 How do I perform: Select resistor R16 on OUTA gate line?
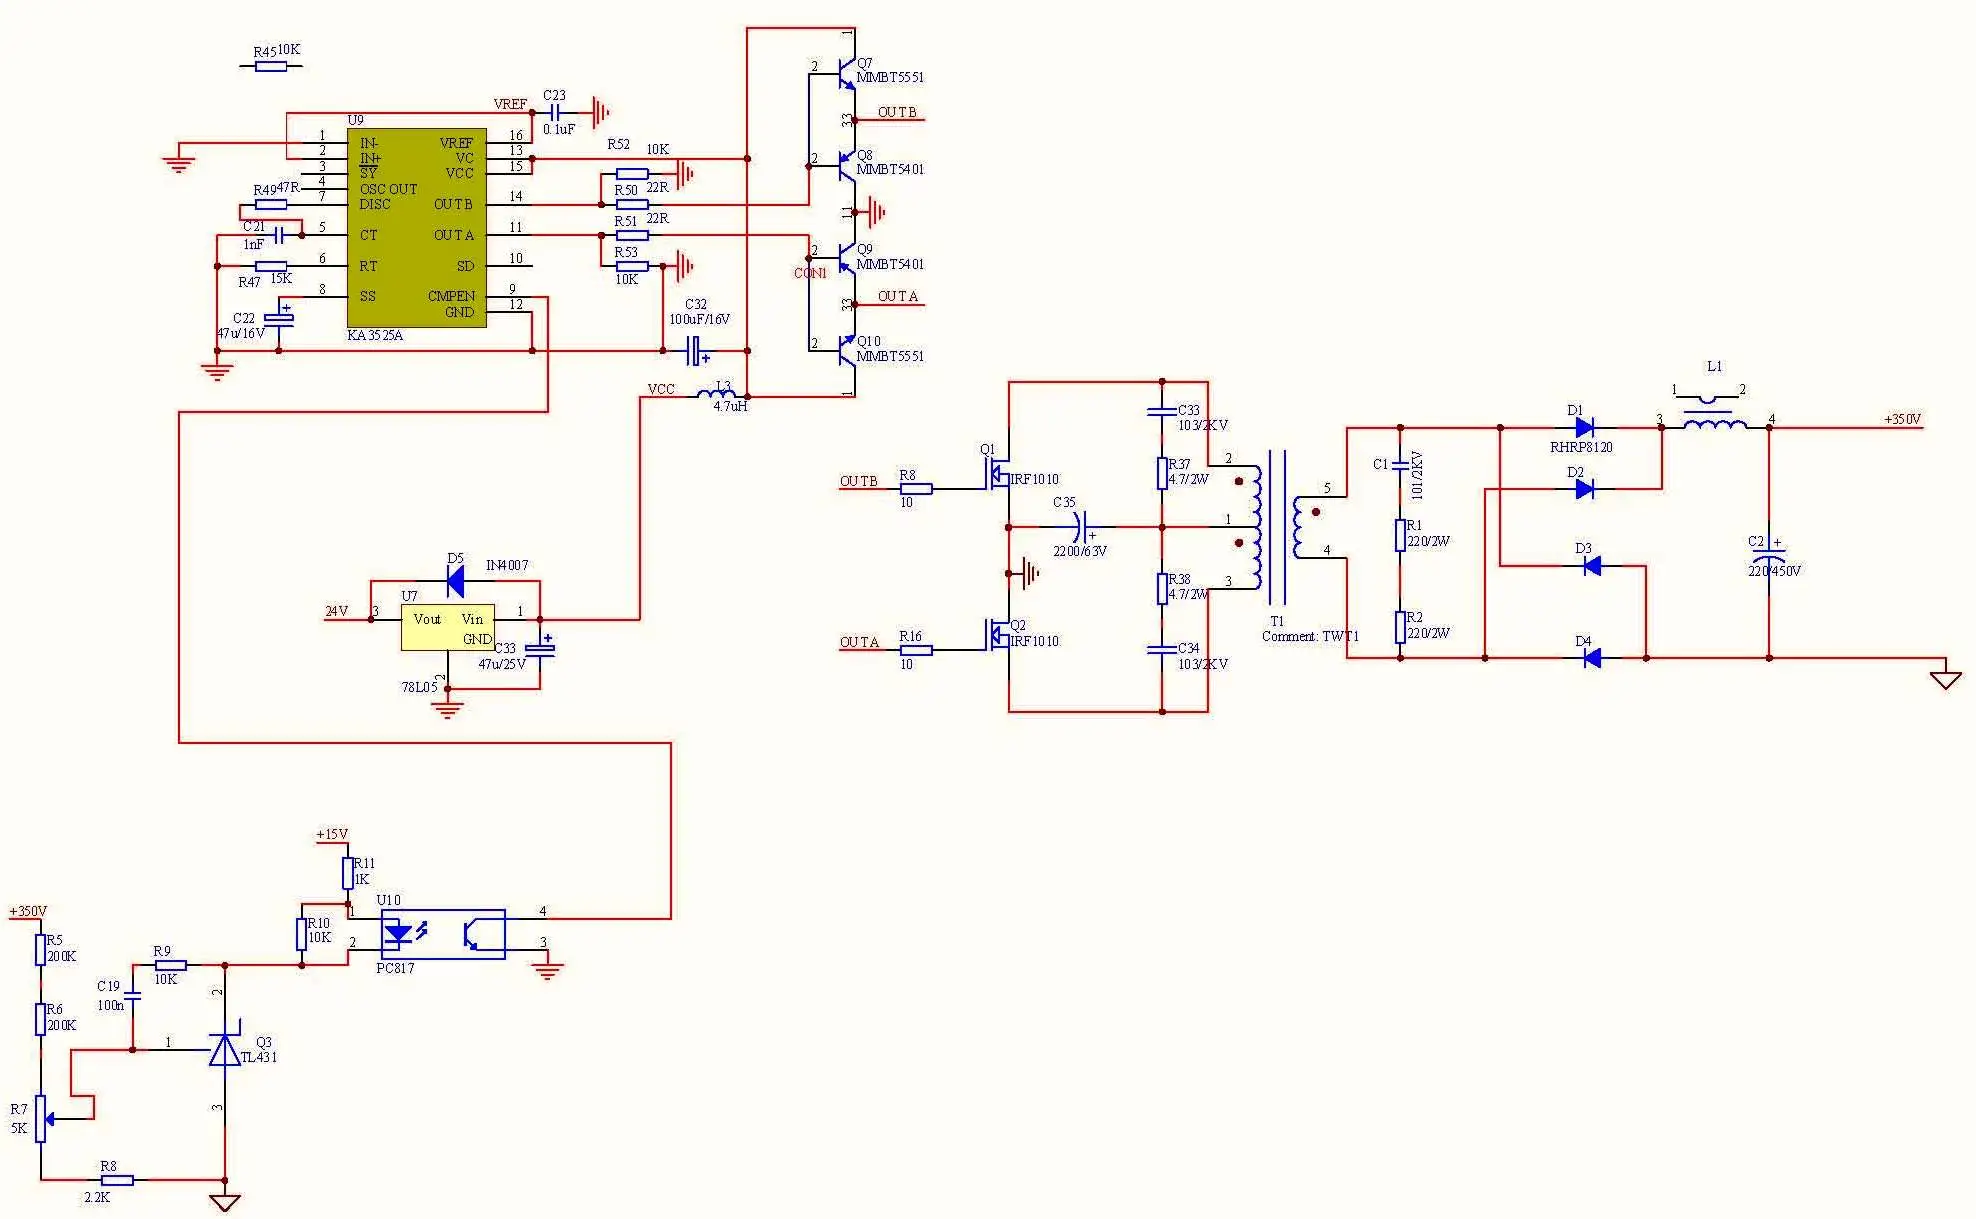tap(916, 650)
